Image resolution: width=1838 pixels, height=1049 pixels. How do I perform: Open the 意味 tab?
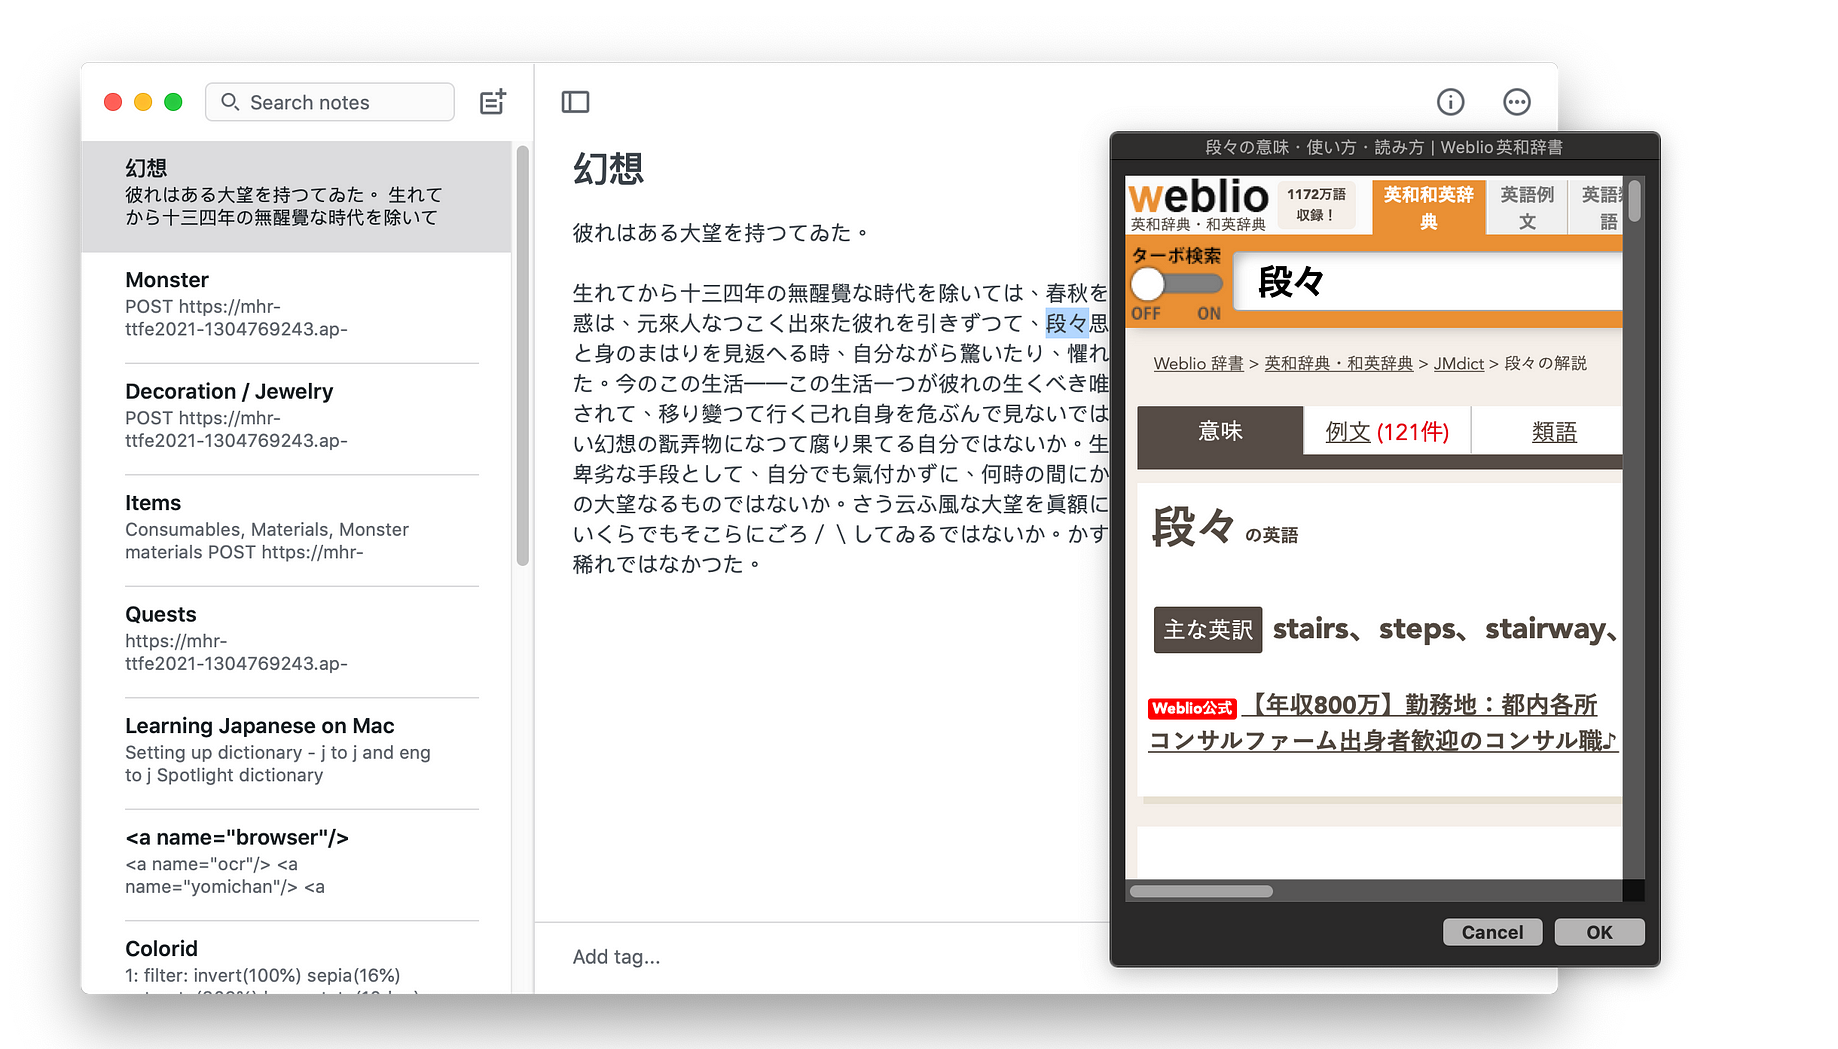click(x=1220, y=432)
